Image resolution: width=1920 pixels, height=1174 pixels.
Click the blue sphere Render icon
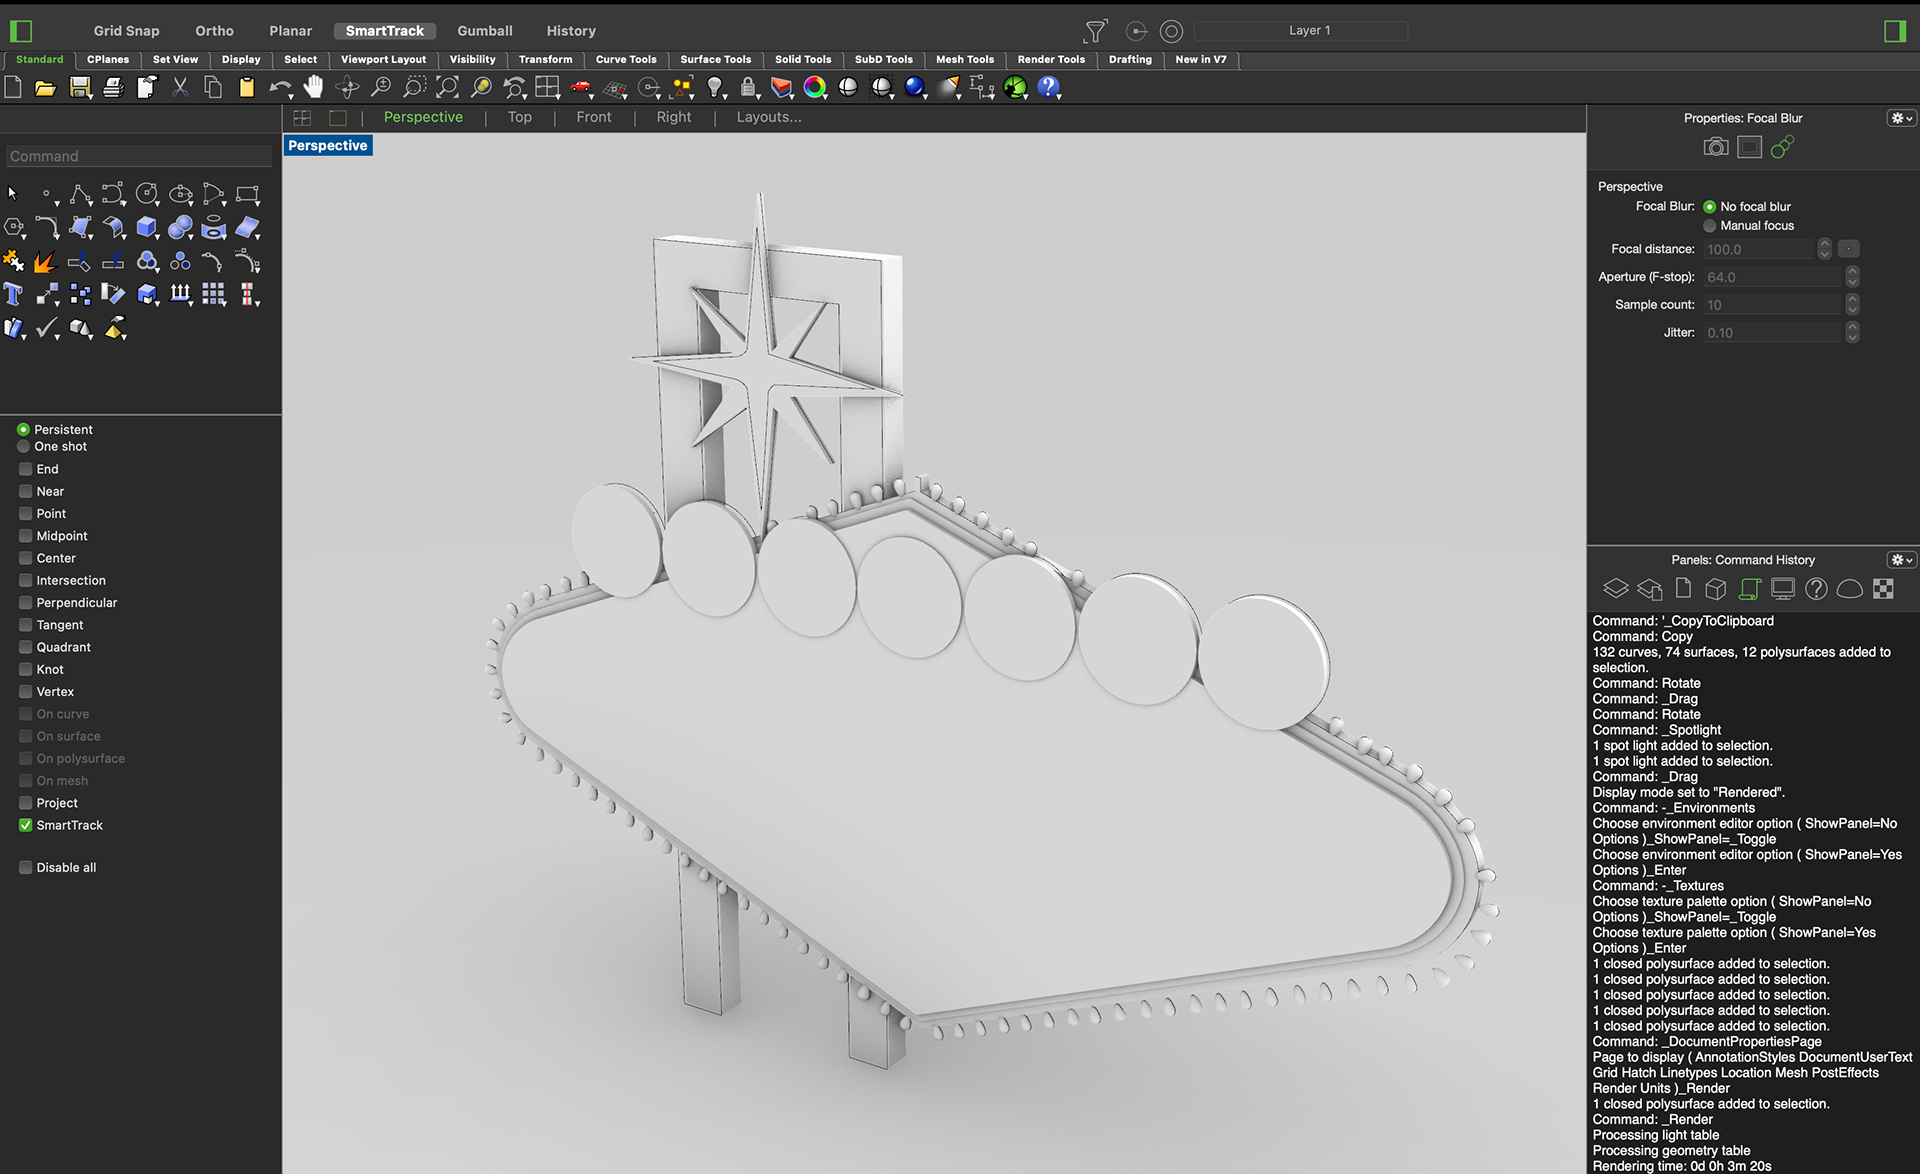click(914, 88)
